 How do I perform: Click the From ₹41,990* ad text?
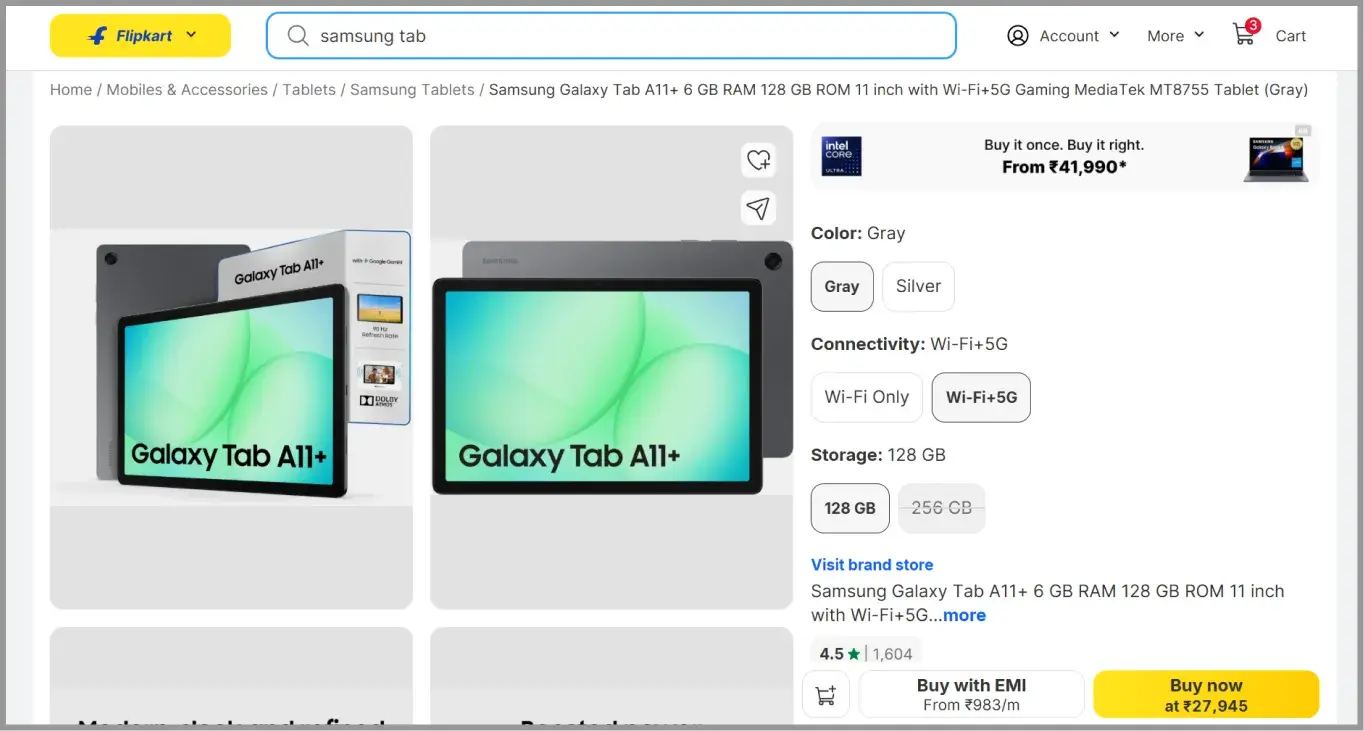click(1064, 167)
